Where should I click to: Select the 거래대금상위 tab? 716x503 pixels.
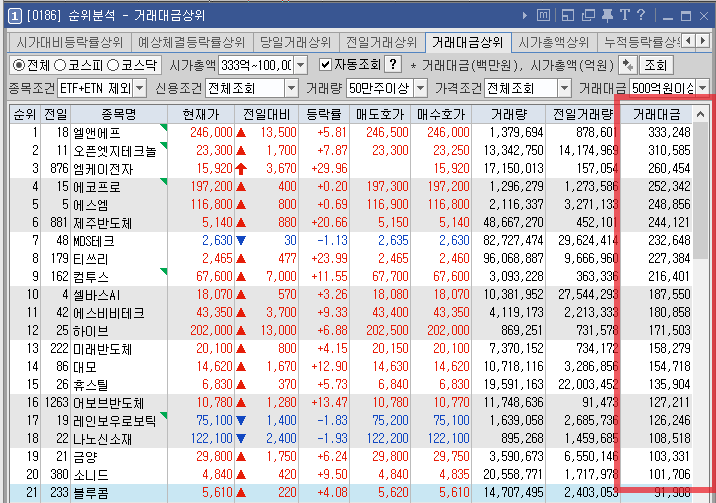click(468, 42)
